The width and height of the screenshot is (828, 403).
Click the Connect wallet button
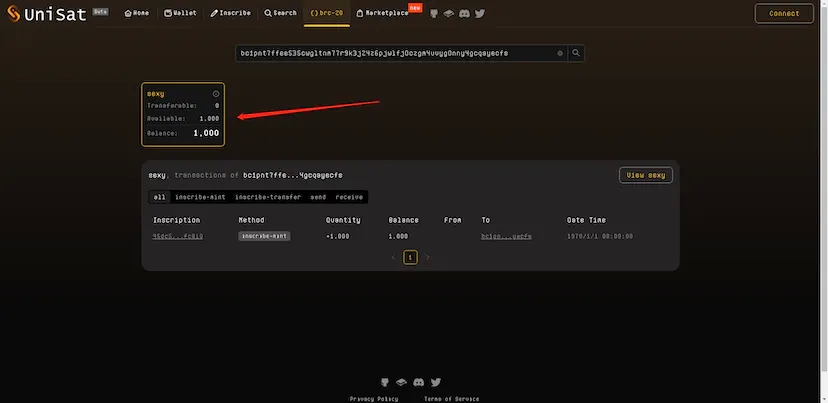pos(784,14)
